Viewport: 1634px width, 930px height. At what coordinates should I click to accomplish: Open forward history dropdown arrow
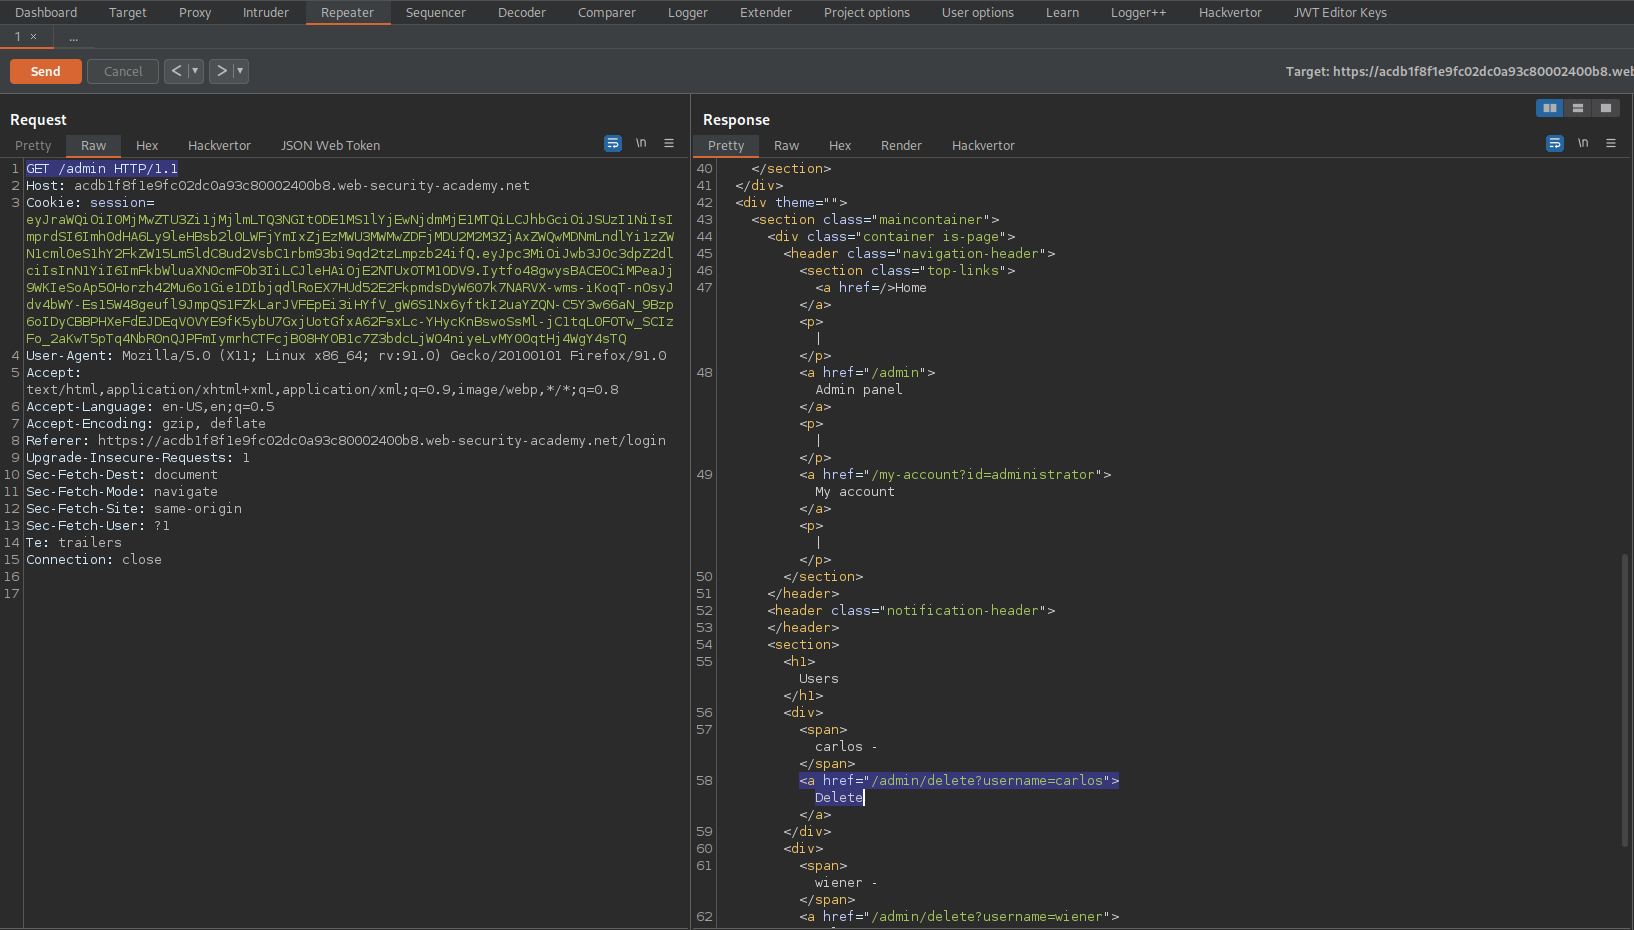240,71
